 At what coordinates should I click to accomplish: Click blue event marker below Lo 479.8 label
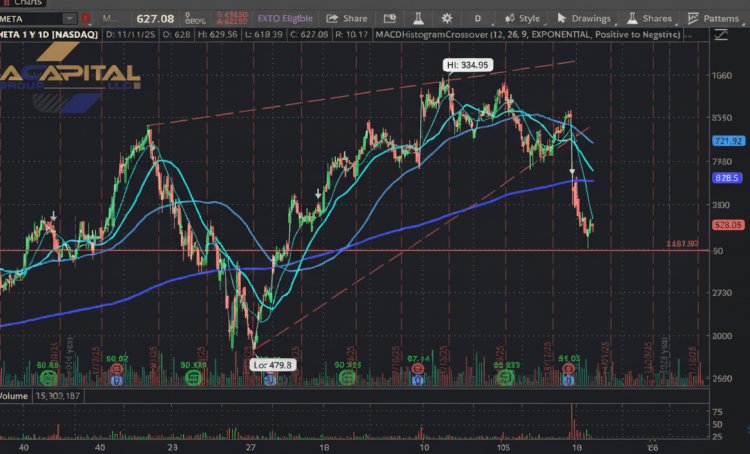coord(270,381)
